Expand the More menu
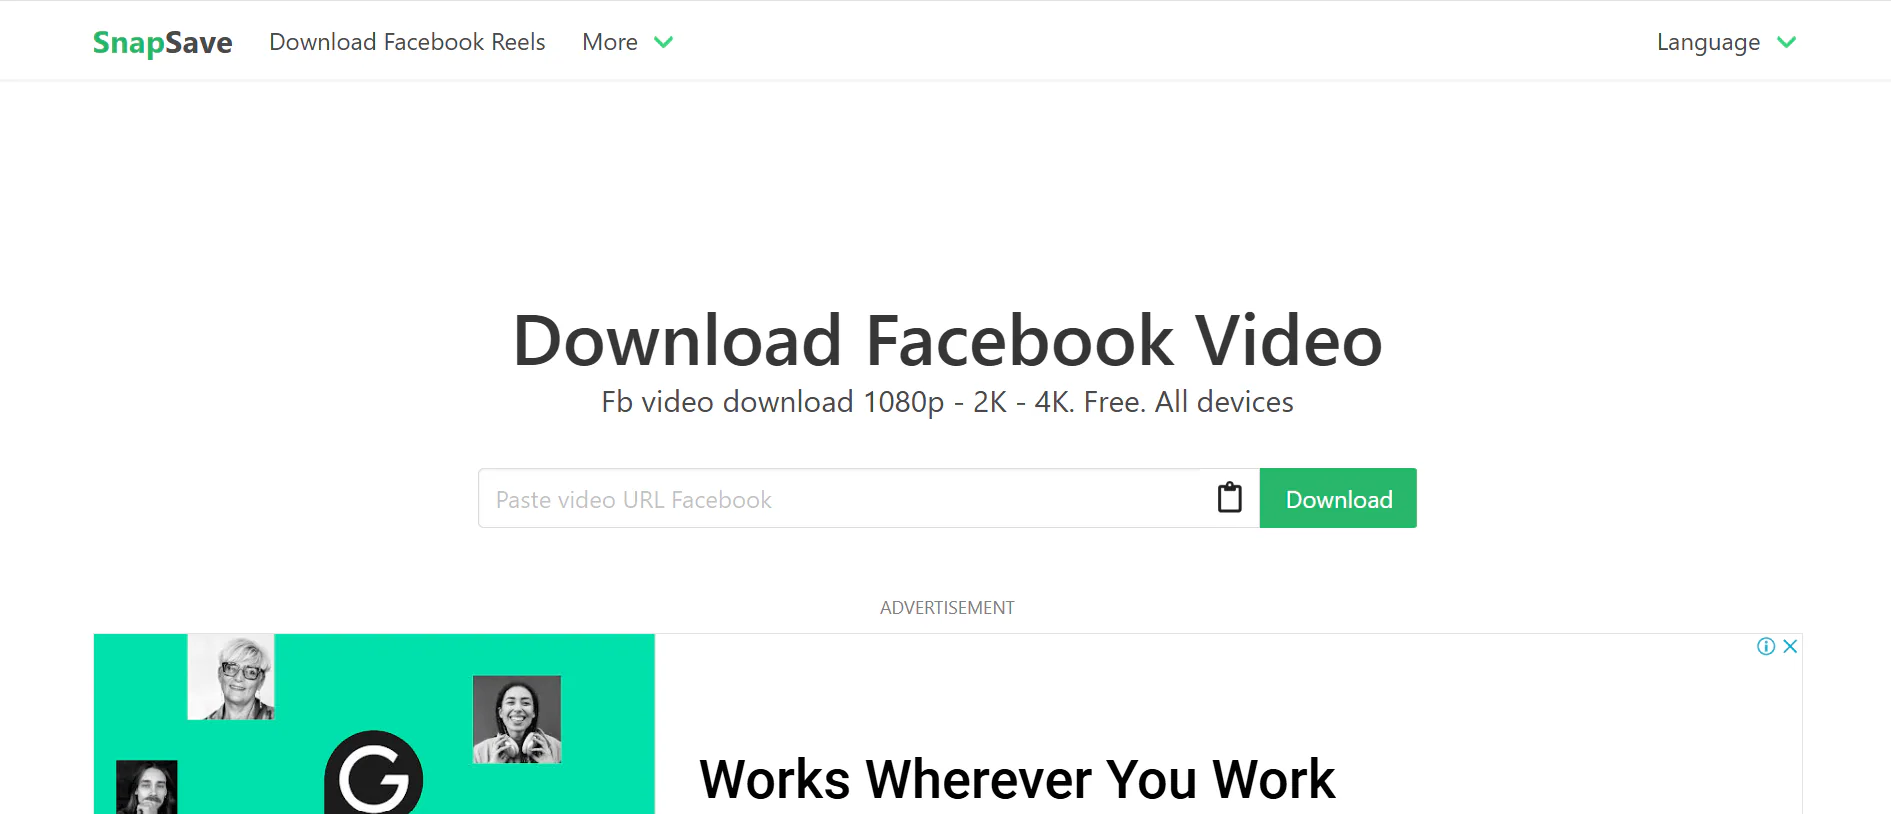This screenshot has height=814, width=1891. (627, 42)
